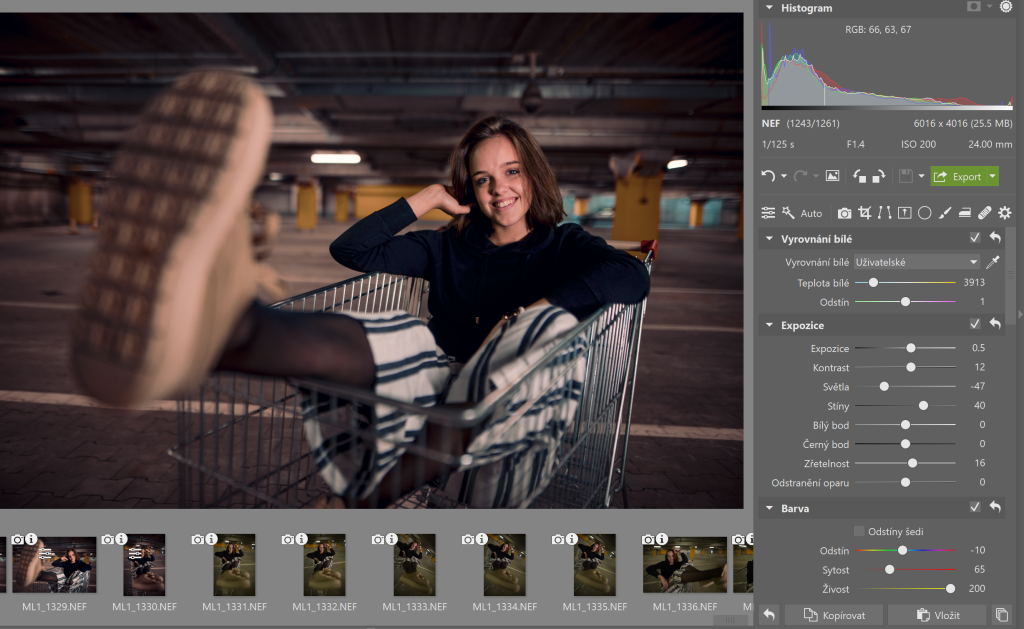This screenshot has width=1024, height=629.
Task: Select the Filter Brush tool
Action: (945, 213)
